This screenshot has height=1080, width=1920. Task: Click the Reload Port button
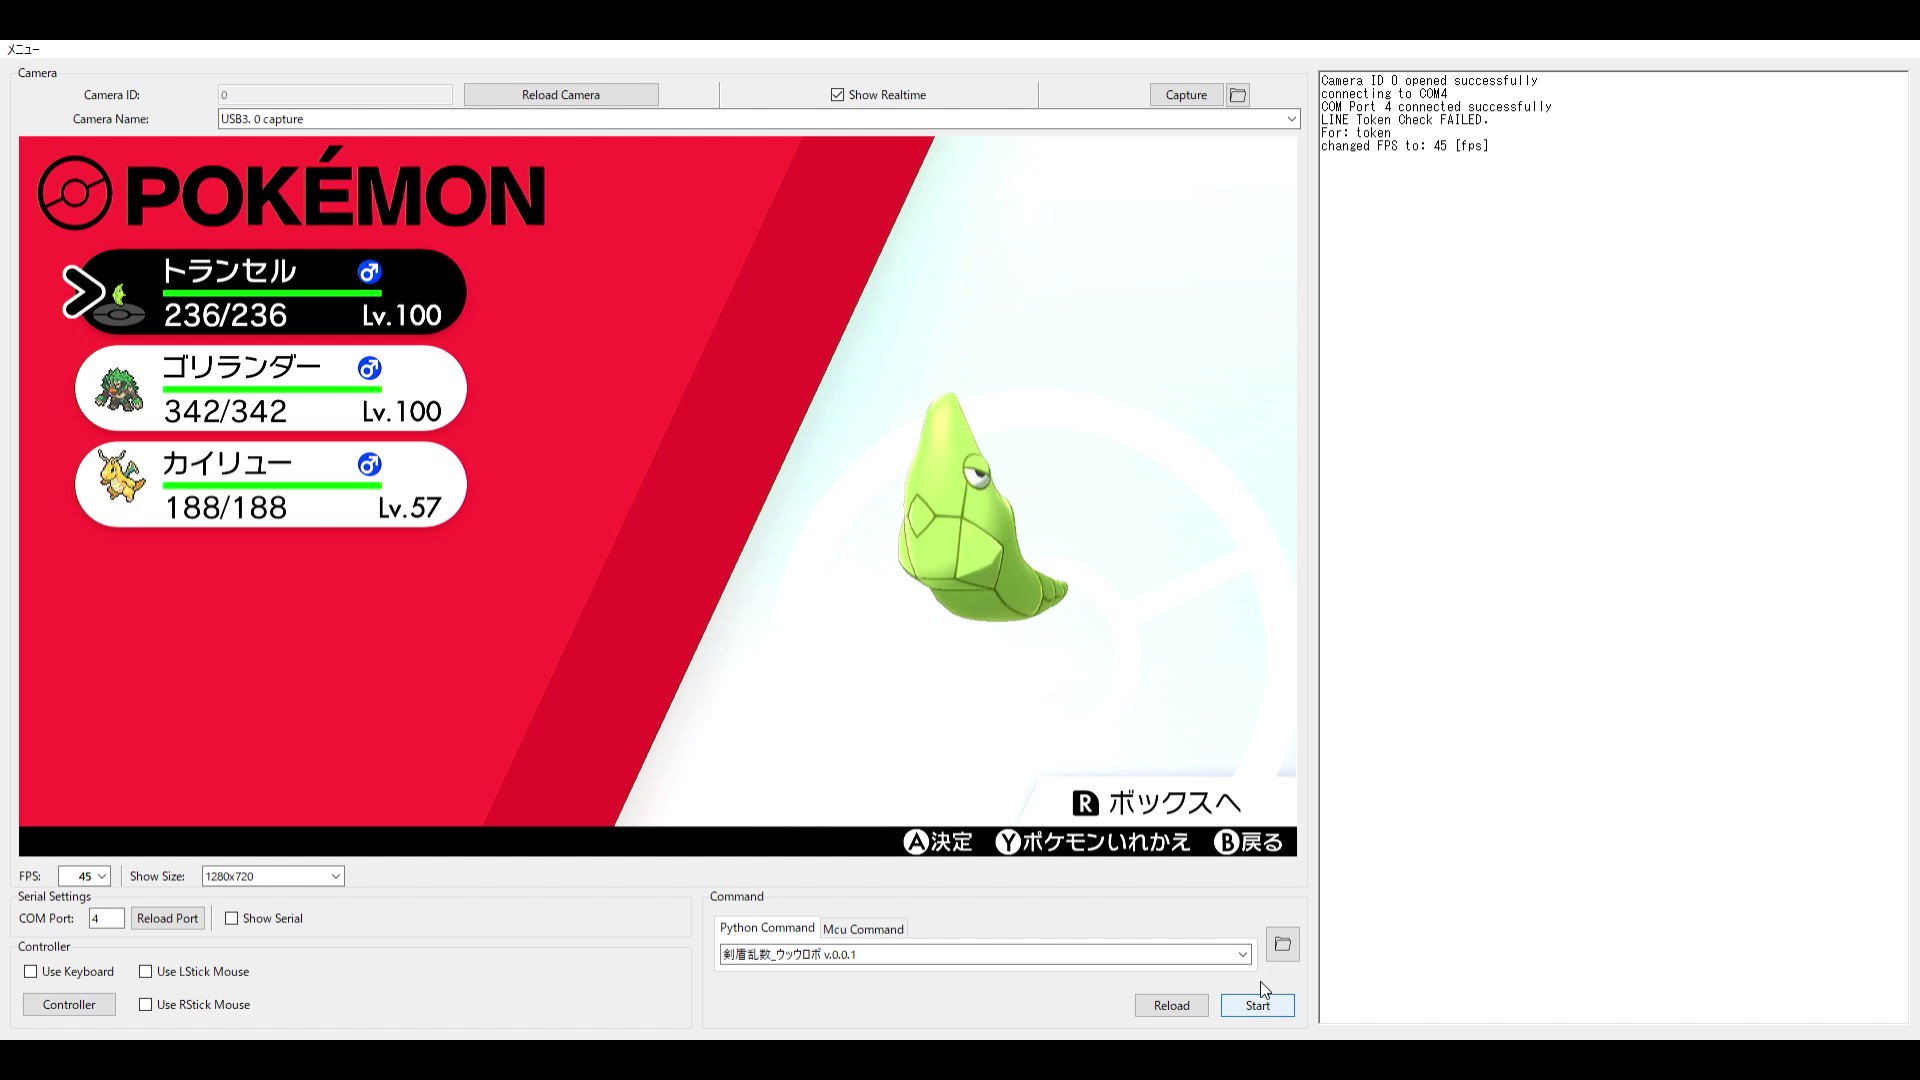point(168,918)
